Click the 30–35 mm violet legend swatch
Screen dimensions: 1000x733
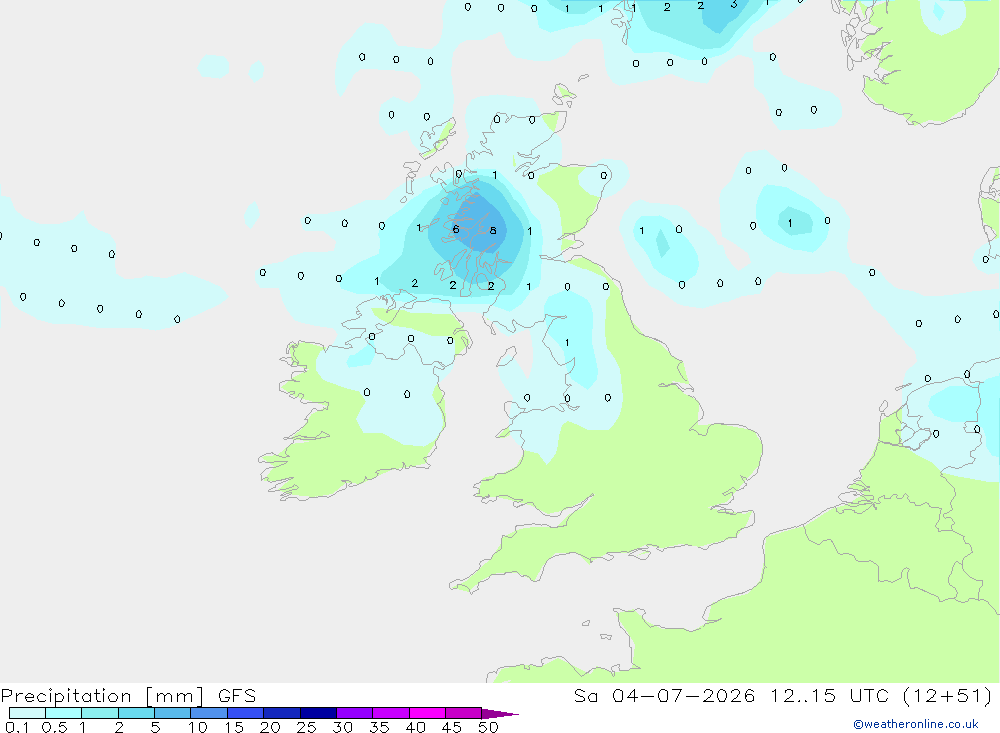pyautogui.click(x=354, y=713)
